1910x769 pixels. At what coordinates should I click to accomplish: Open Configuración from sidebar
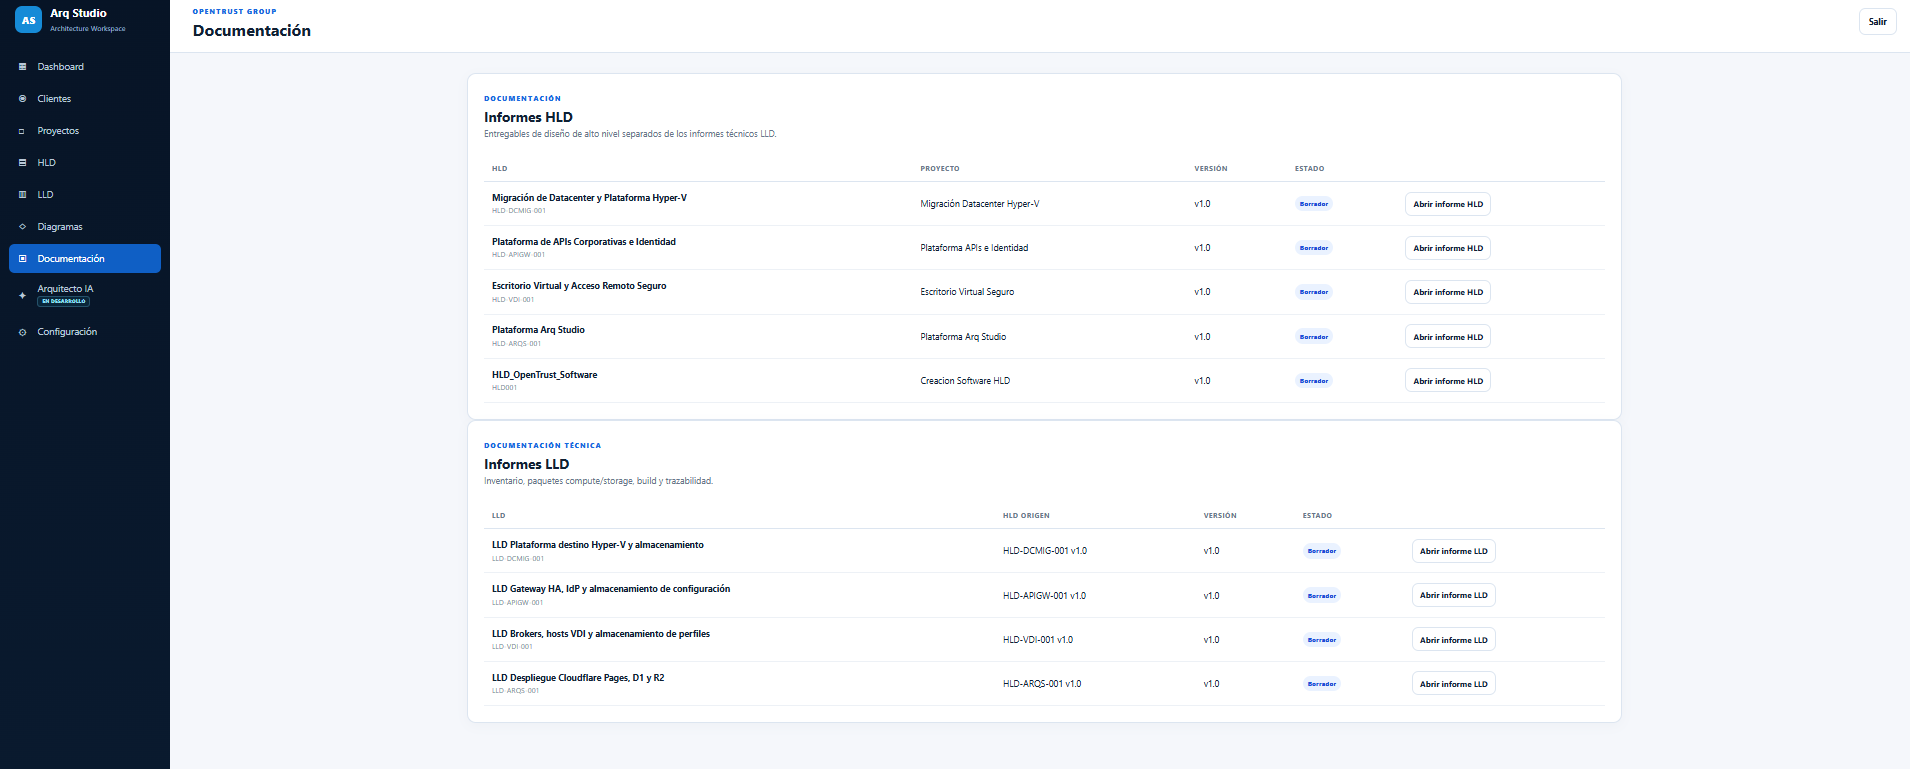[x=85, y=332]
